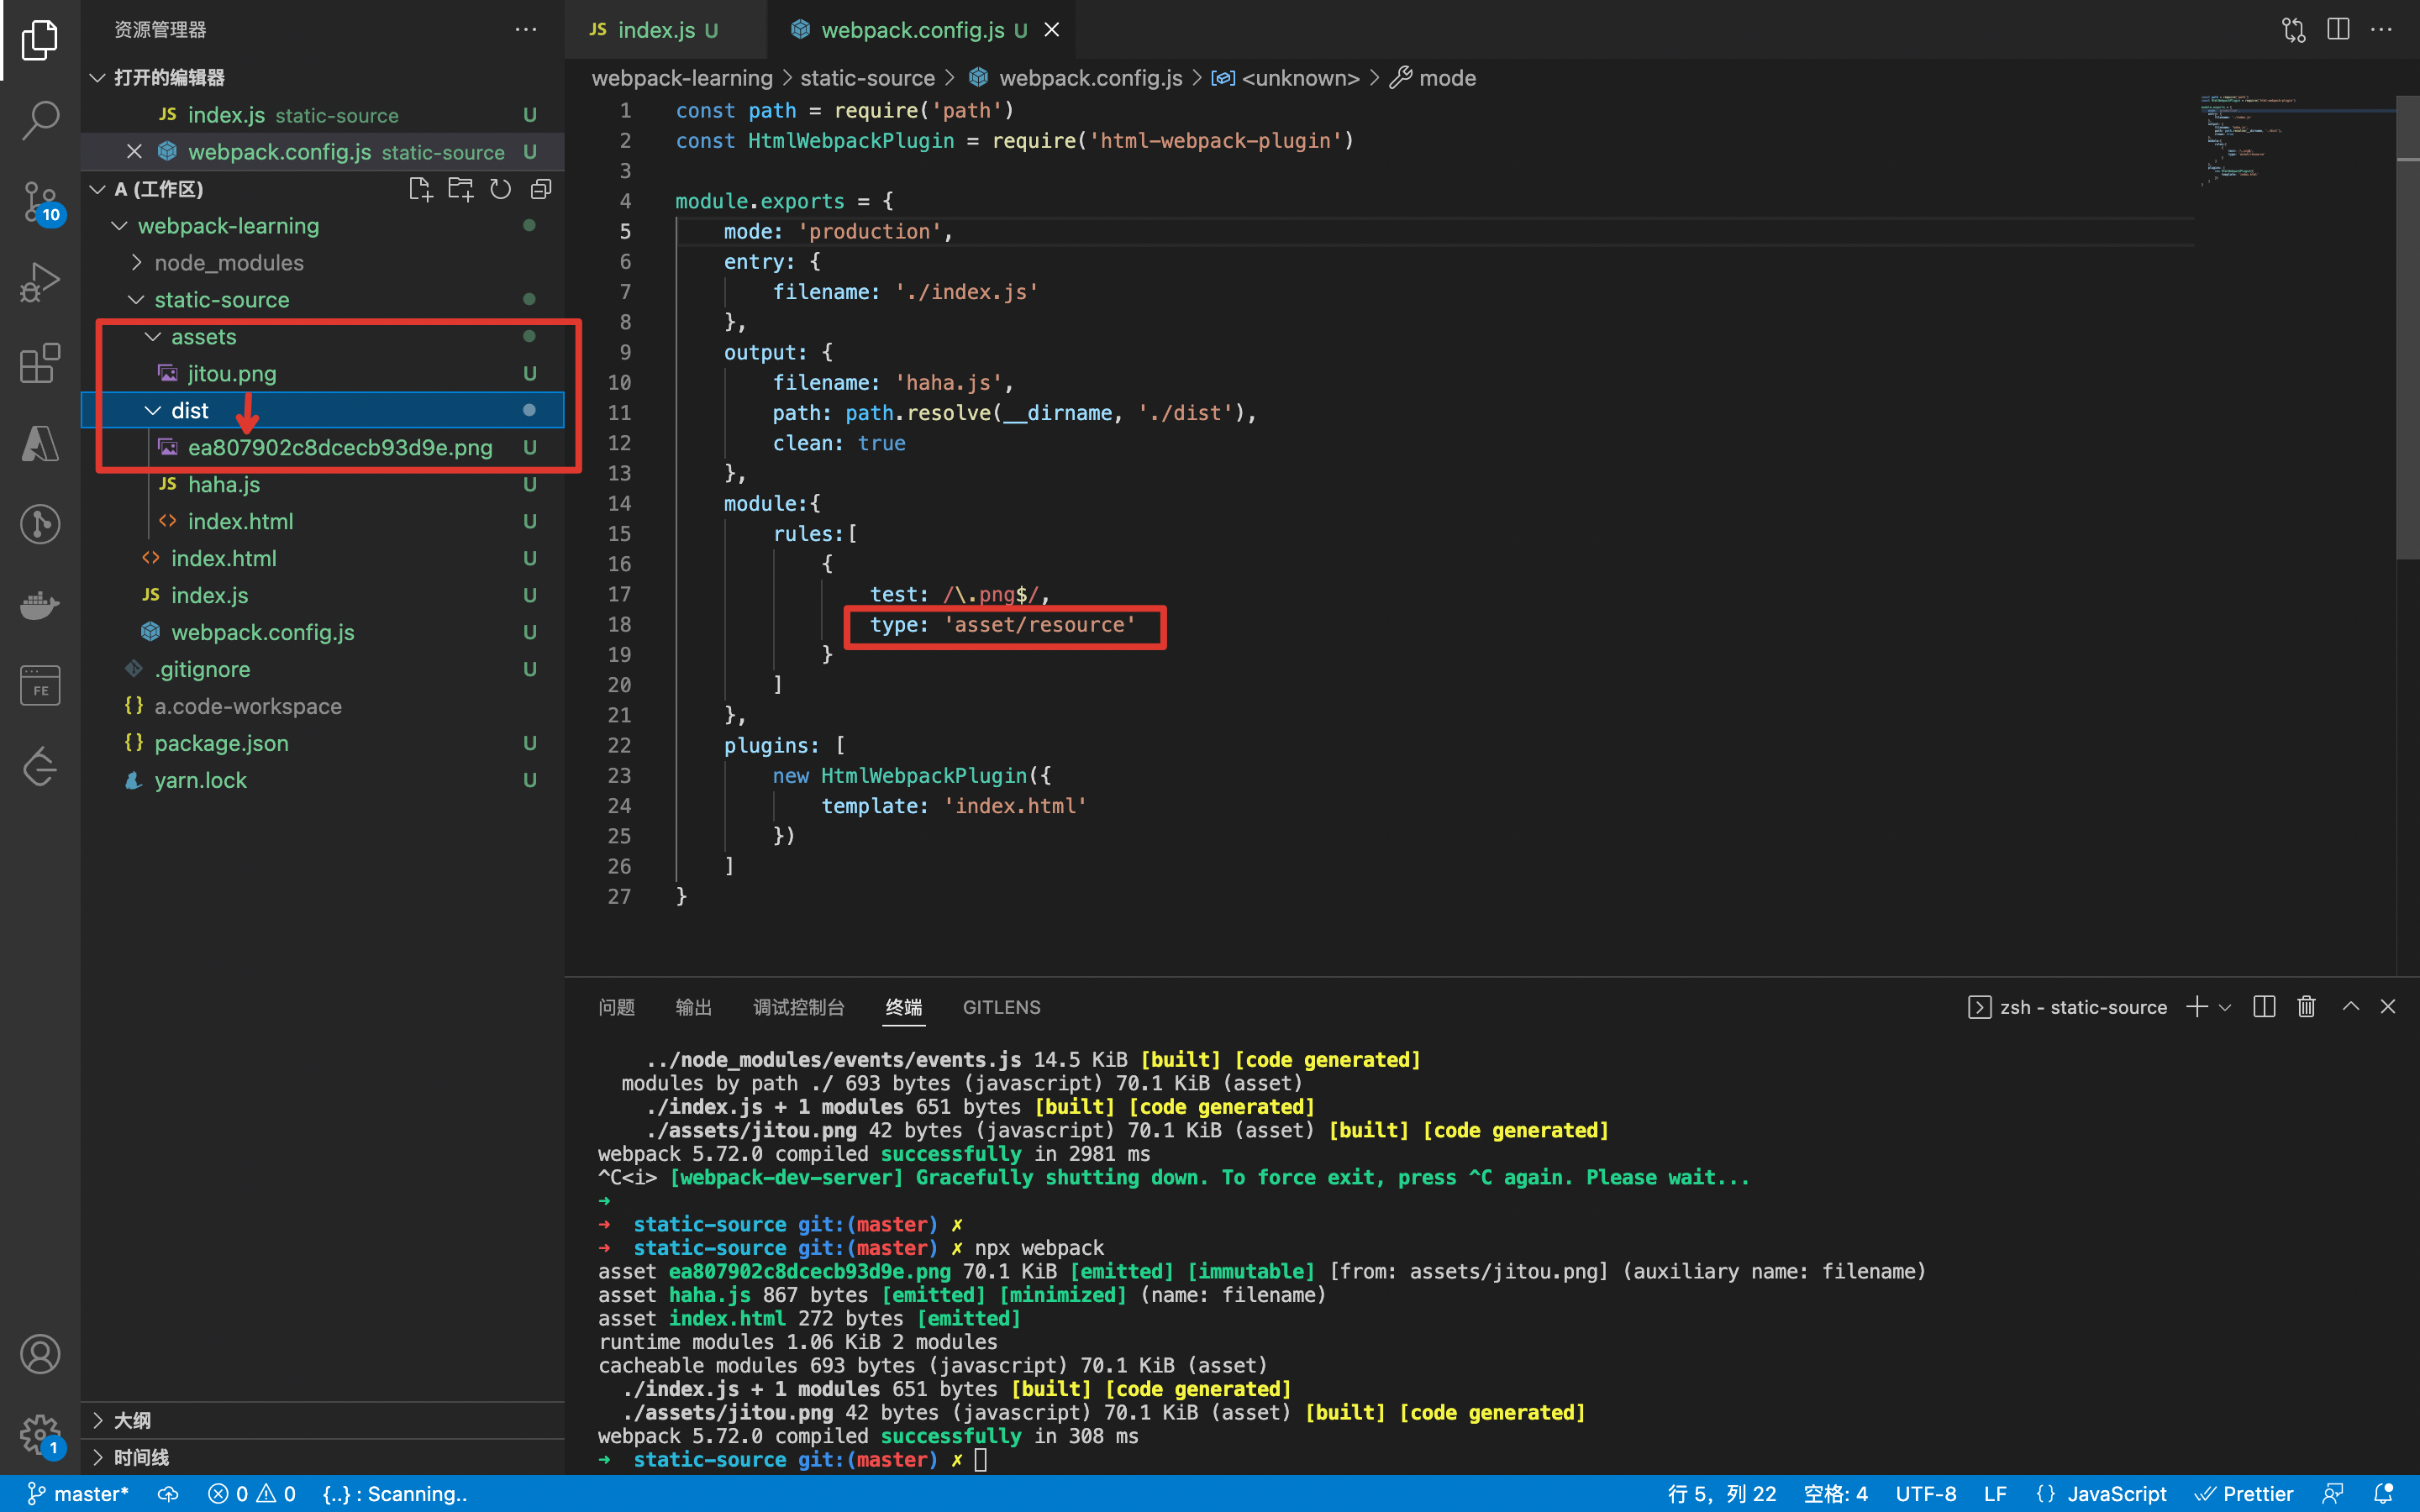Open Source Control view with 10 badge
The width and height of the screenshot is (2420, 1512).
click(x=40, y=201)
